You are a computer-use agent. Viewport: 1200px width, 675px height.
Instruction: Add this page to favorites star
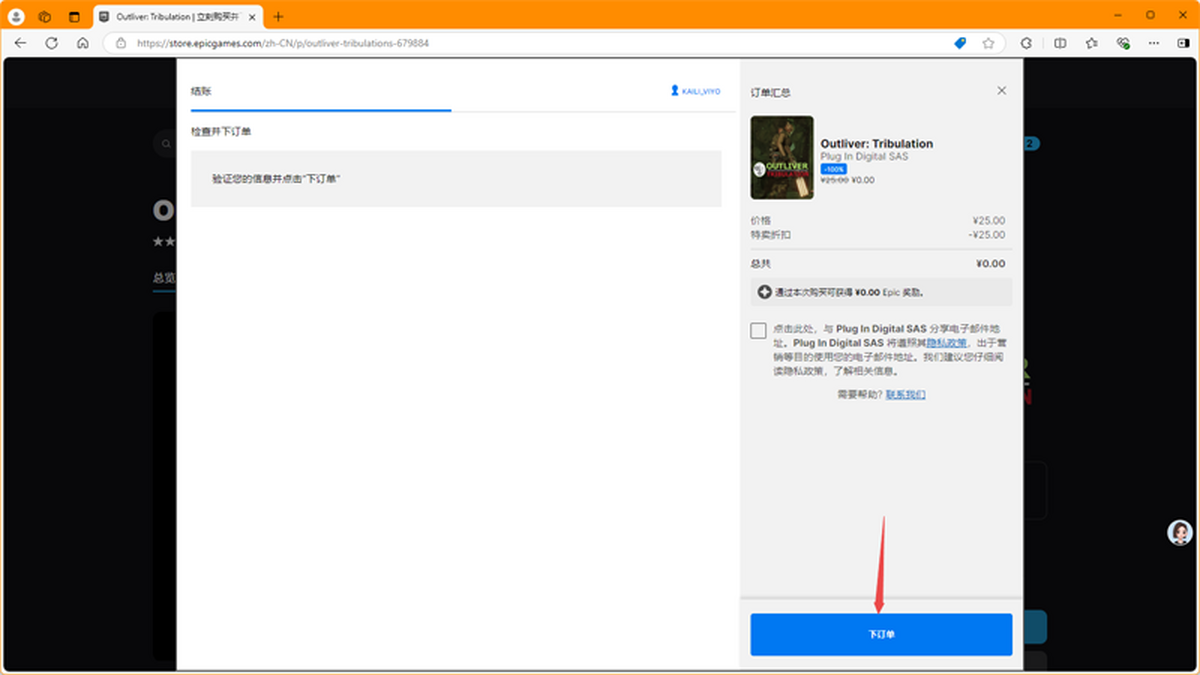988,43
